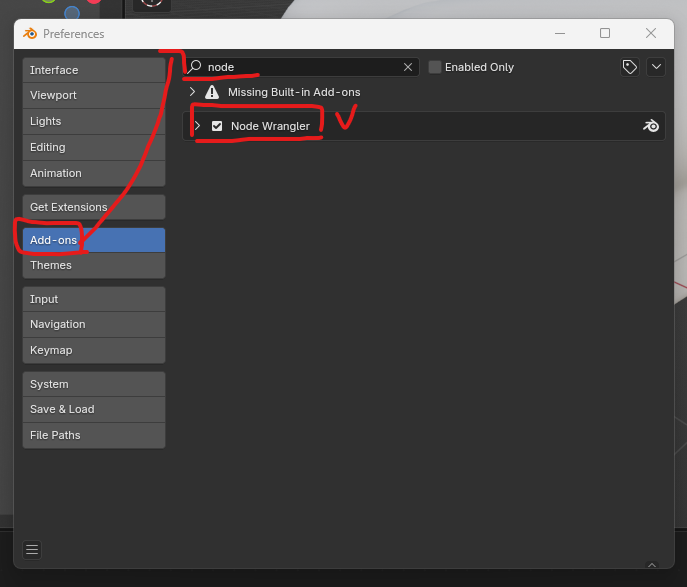
Task: Click the Enabled Only label text
Action: 479,67
